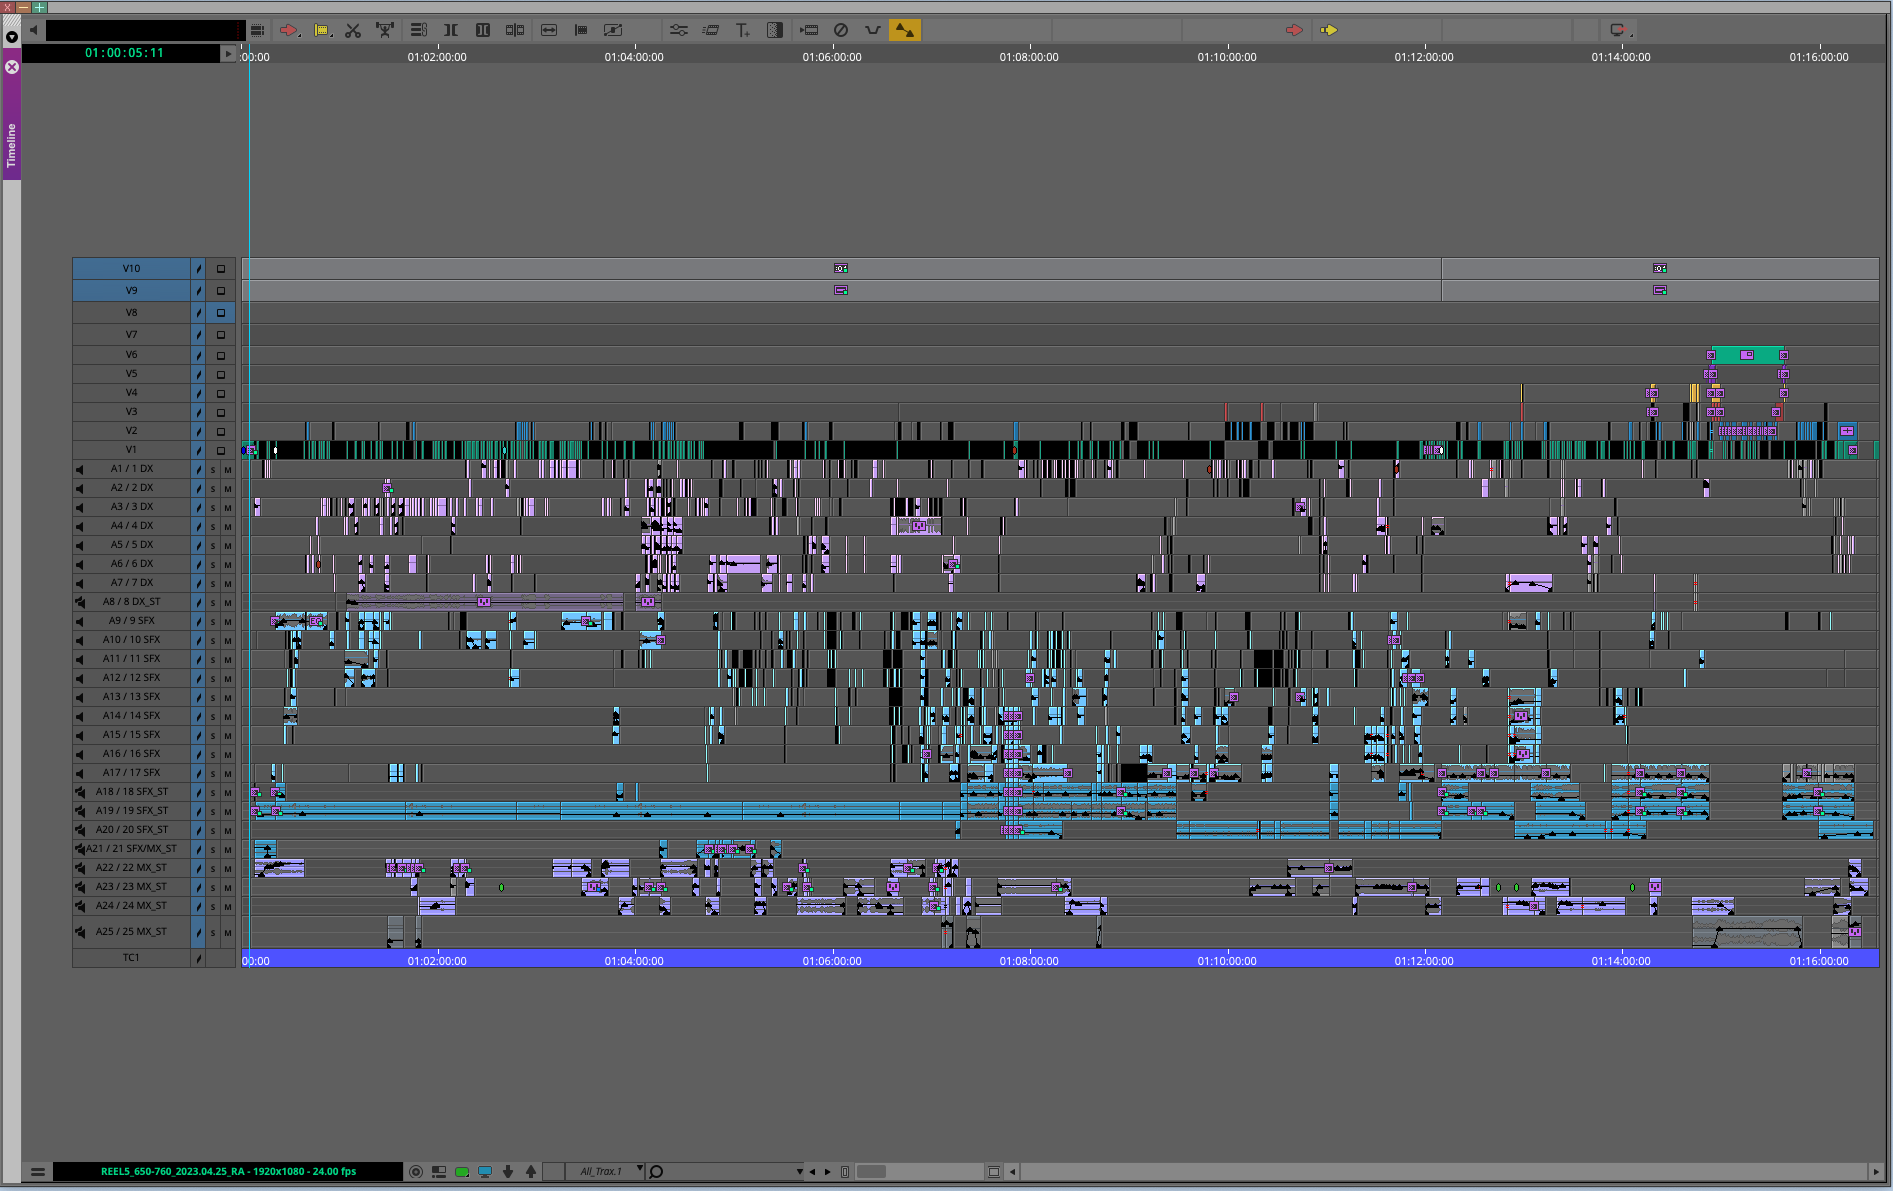Viewport: 1893px width, 1191px height.
Task: Click the timeline zoom scale slider
Action: (x=871, y=1171)
